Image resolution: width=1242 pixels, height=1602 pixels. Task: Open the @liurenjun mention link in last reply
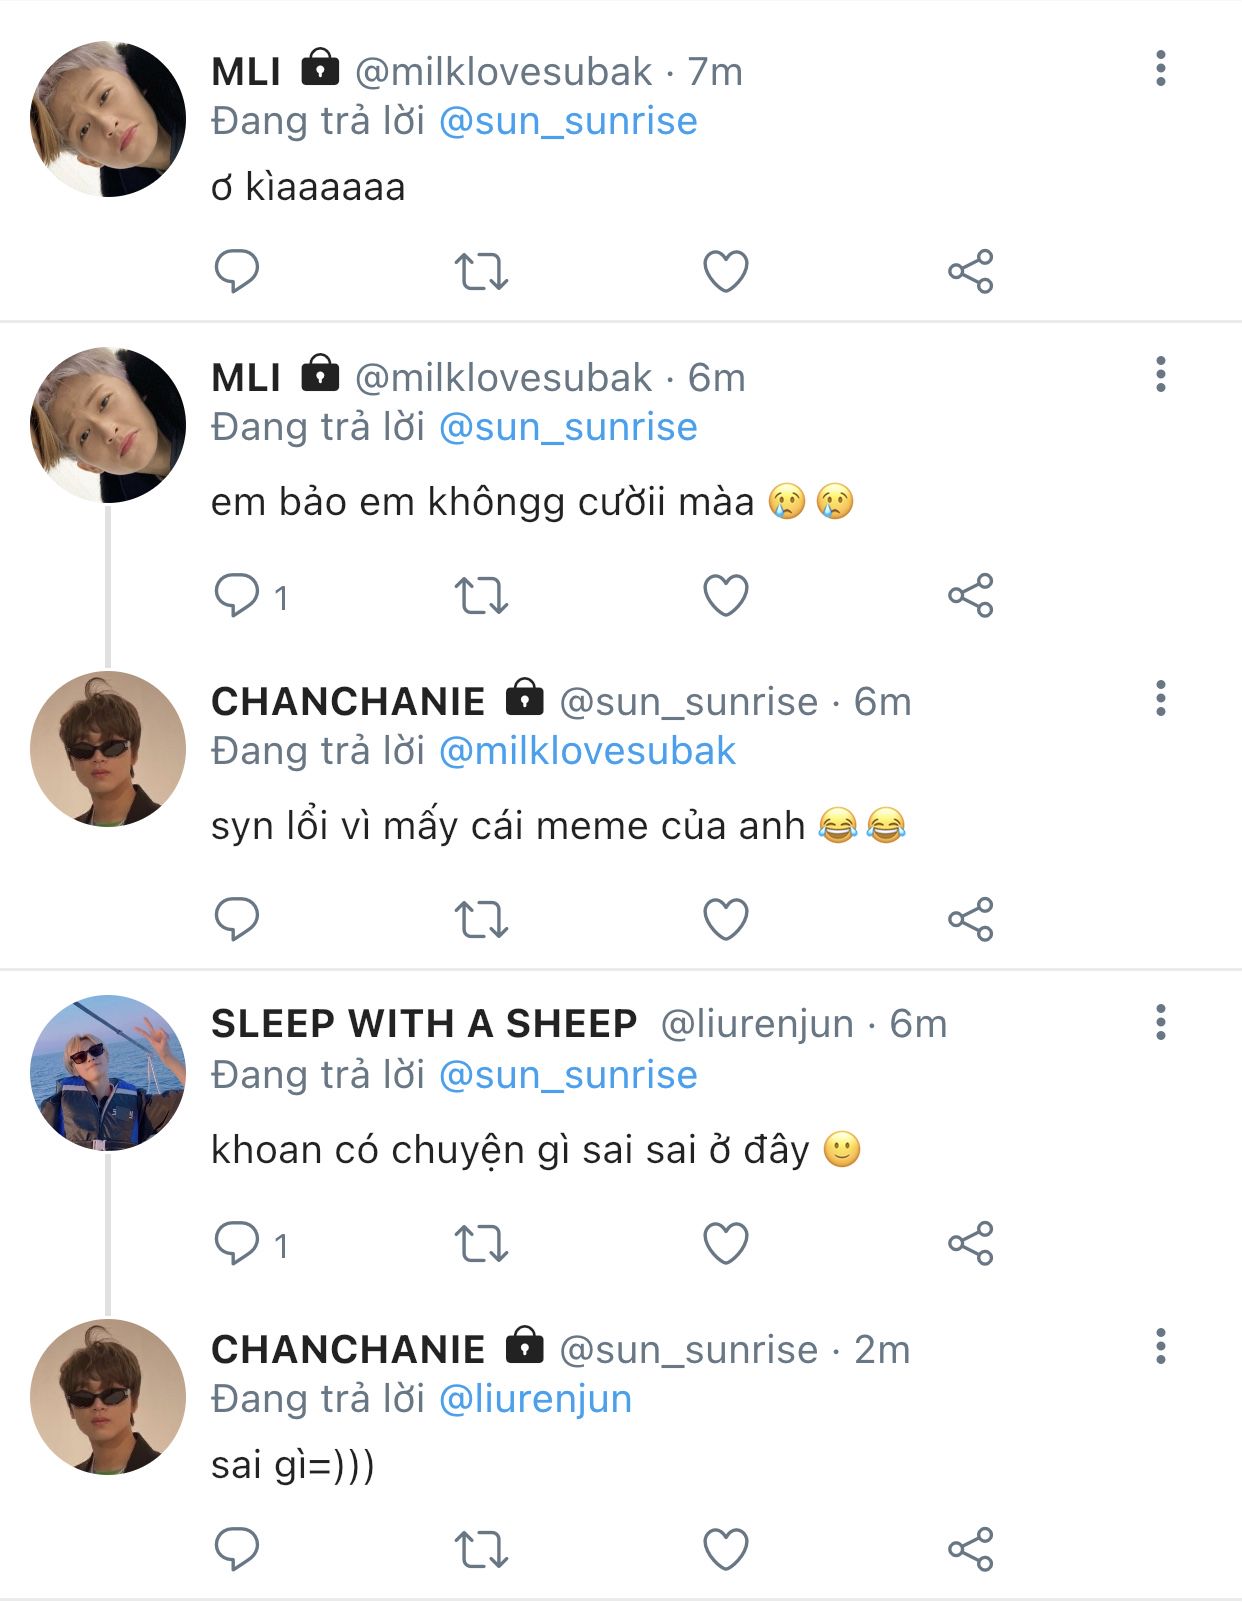(535, 1399)
